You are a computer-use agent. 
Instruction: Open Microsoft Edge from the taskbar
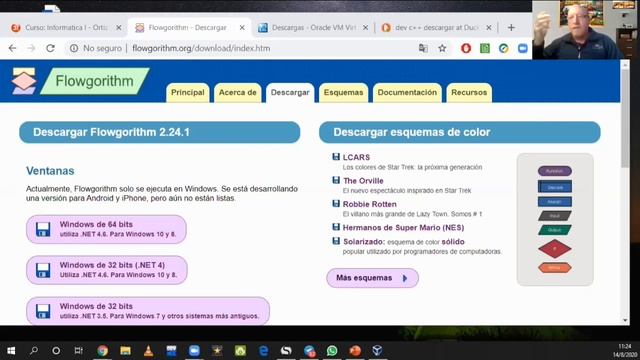tap(263, 351)
